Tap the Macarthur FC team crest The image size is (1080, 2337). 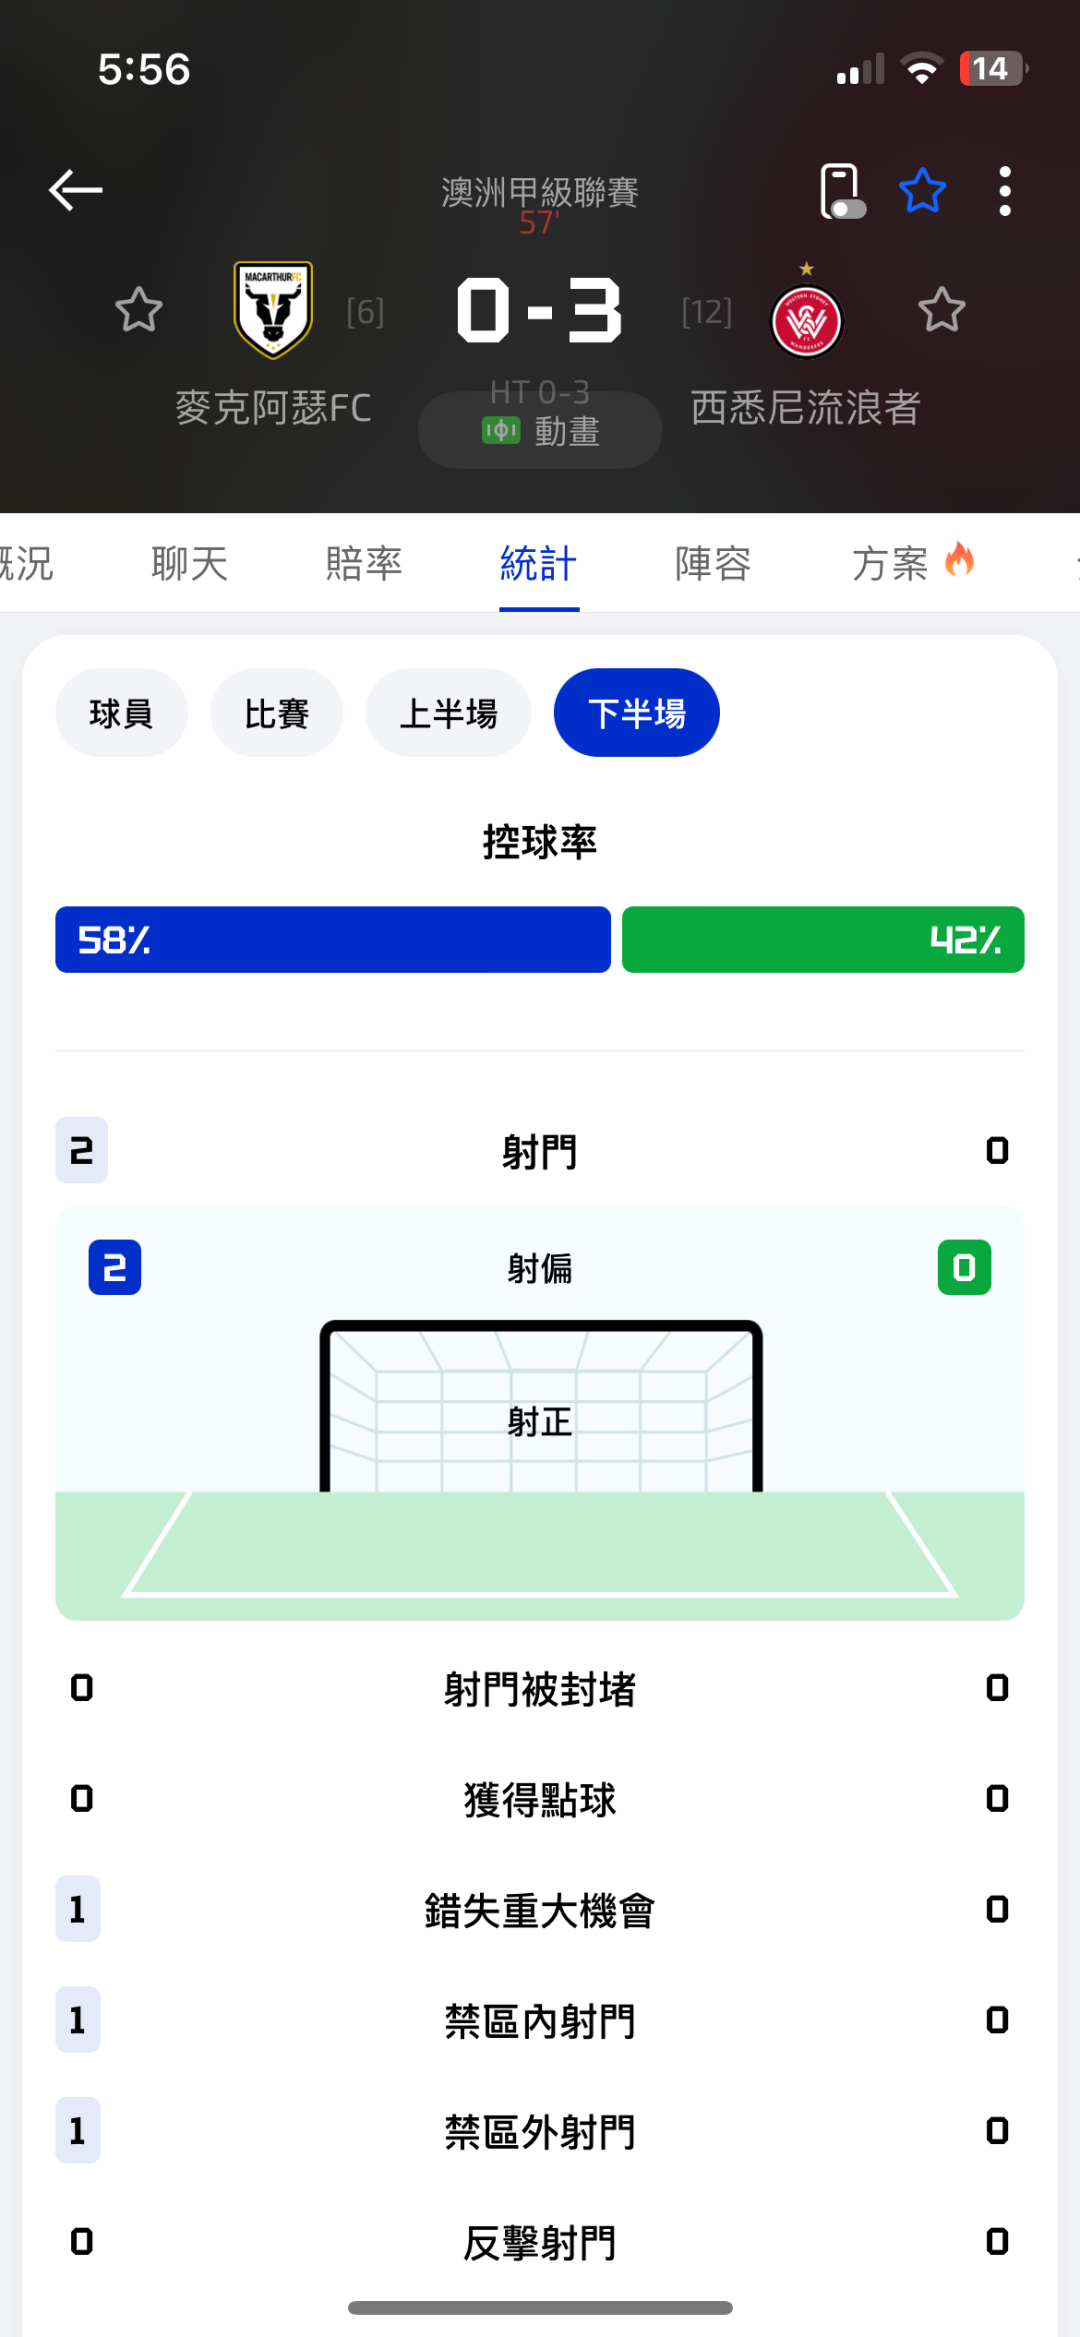pos(273,310)
